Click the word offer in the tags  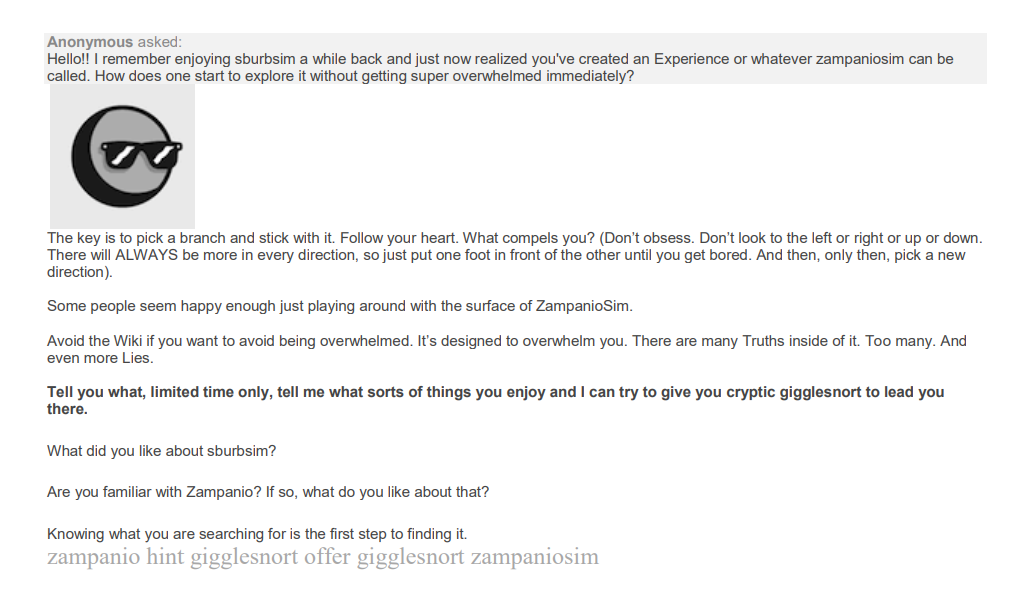pos(327,557)
